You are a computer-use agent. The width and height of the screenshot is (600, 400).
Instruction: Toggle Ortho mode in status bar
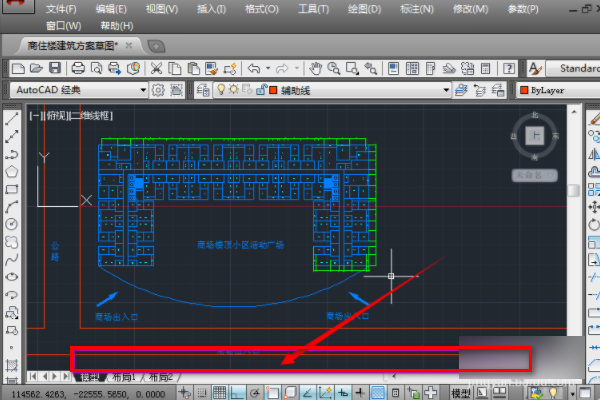pyautogui.click(x=237, y=393)
